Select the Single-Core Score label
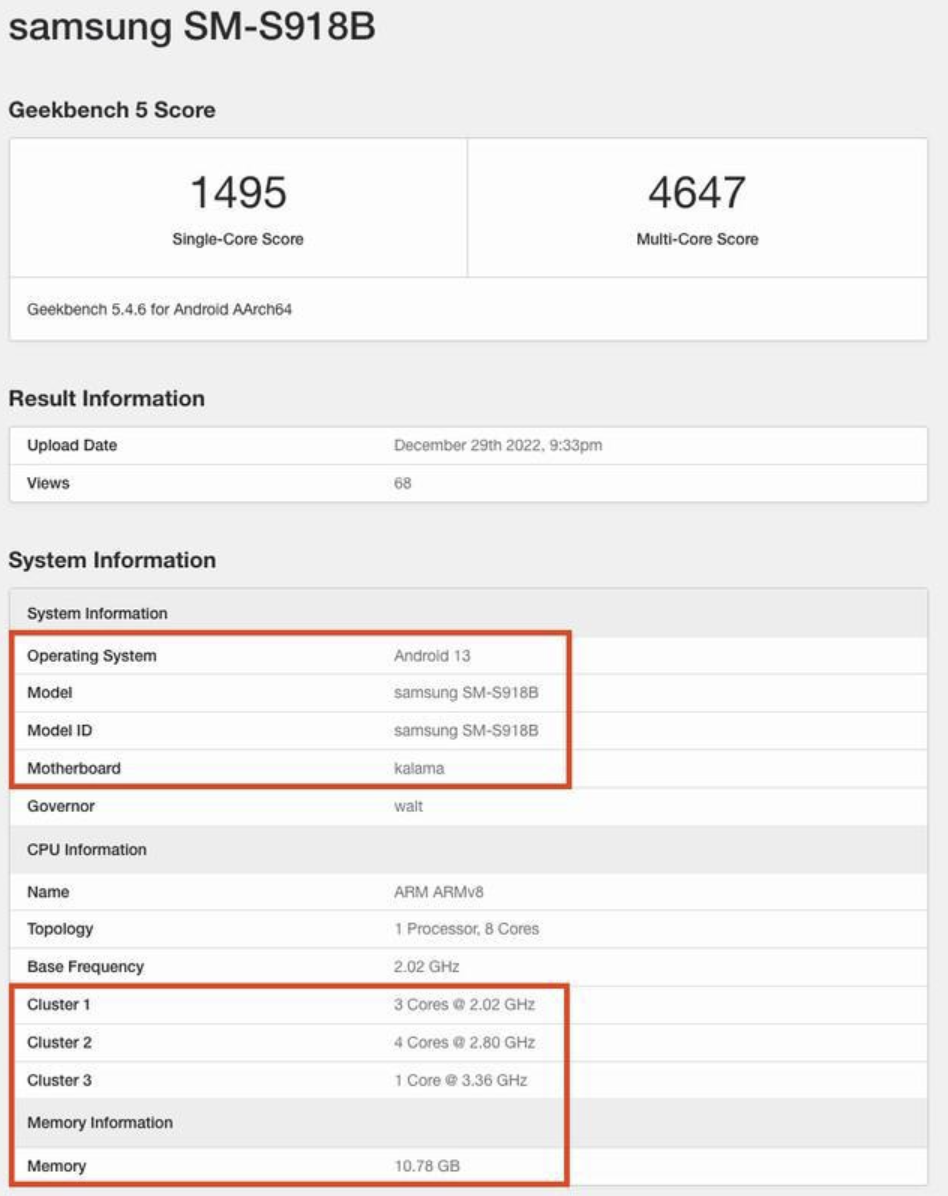948x1196 pixels. (x=238, y=239)
